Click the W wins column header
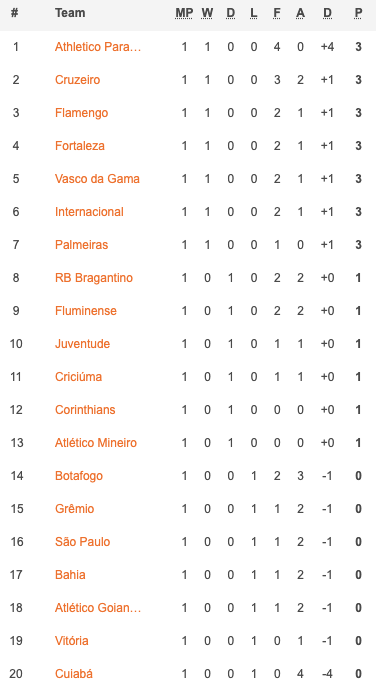The height and width of the screenshot is (690, 376). click(x=207, y=13)
